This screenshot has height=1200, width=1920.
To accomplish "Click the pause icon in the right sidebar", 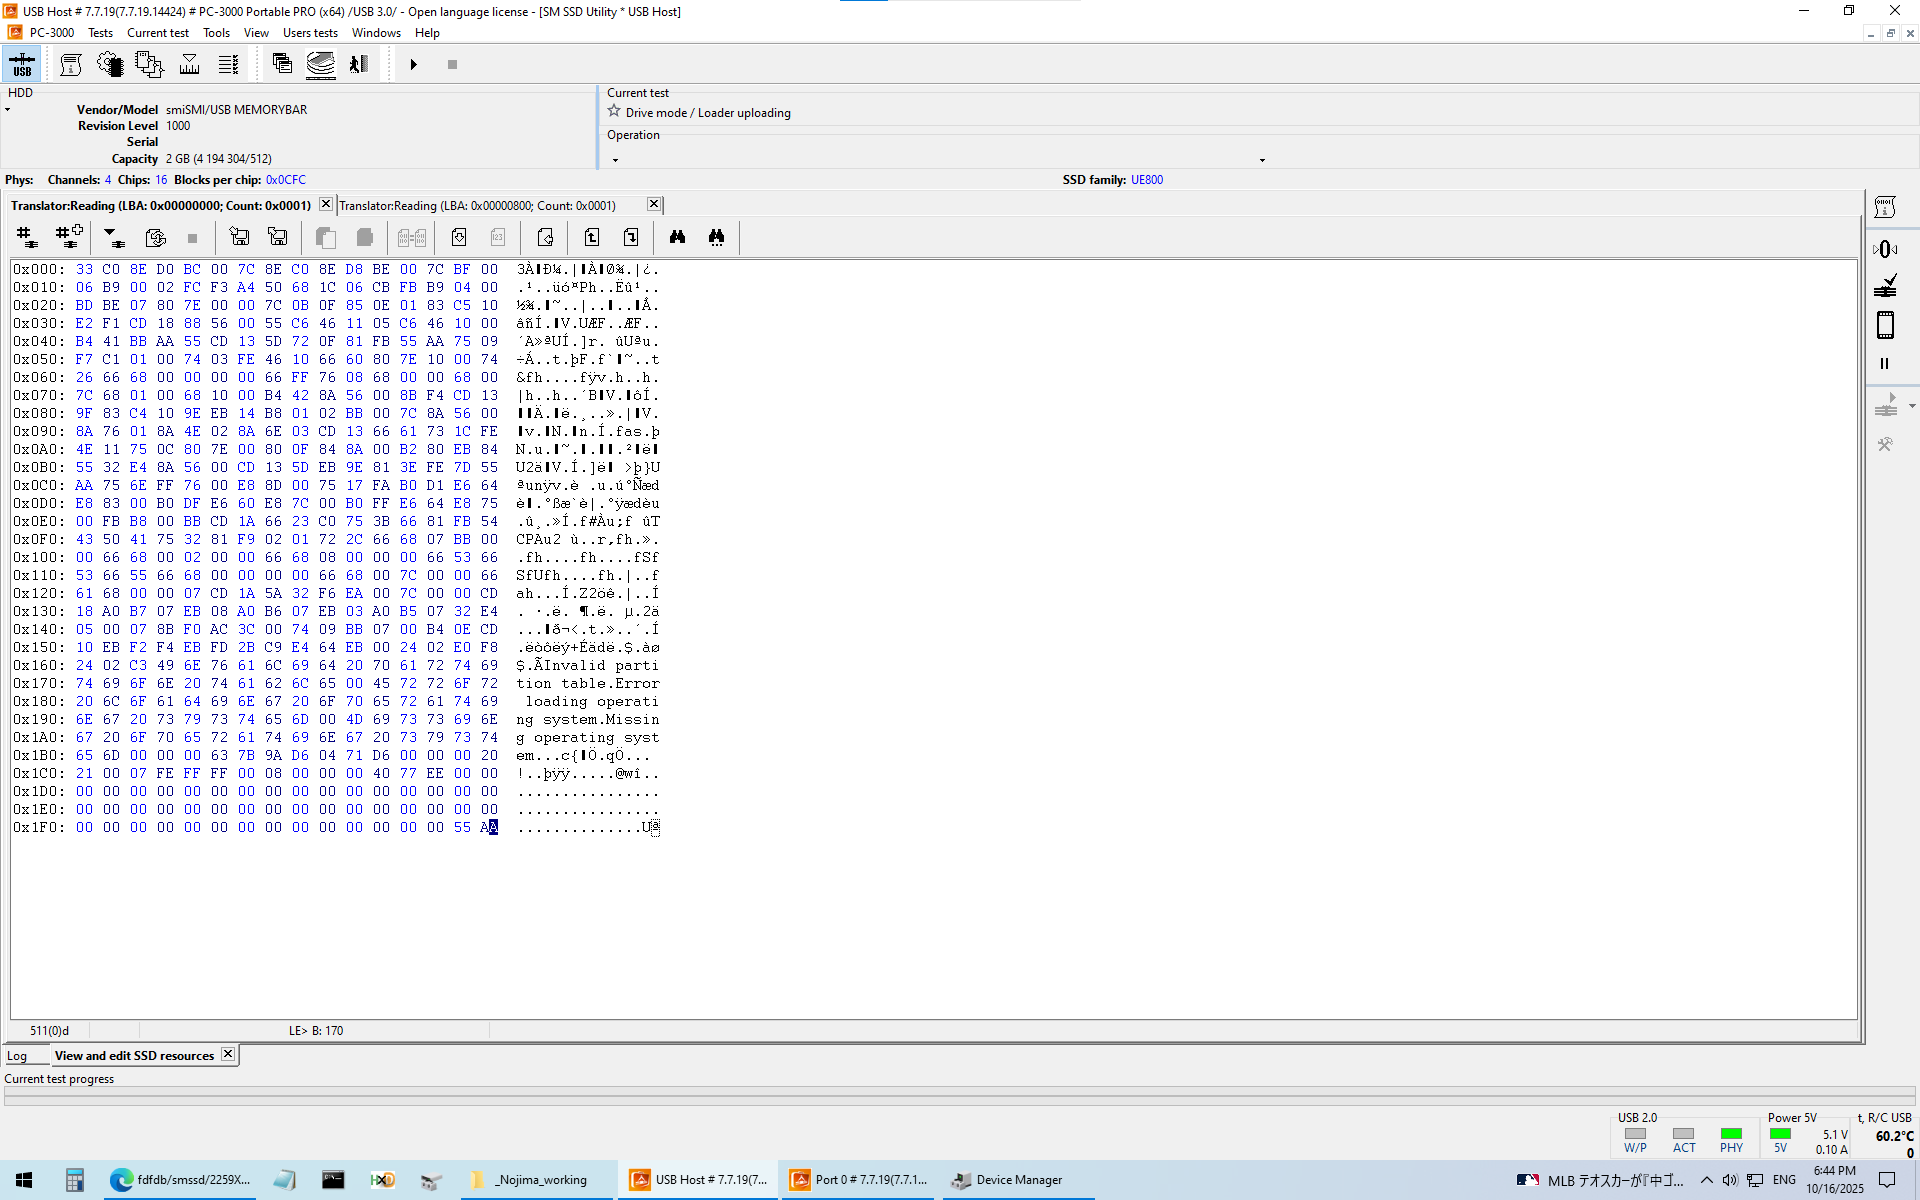I will point(1885,364).
